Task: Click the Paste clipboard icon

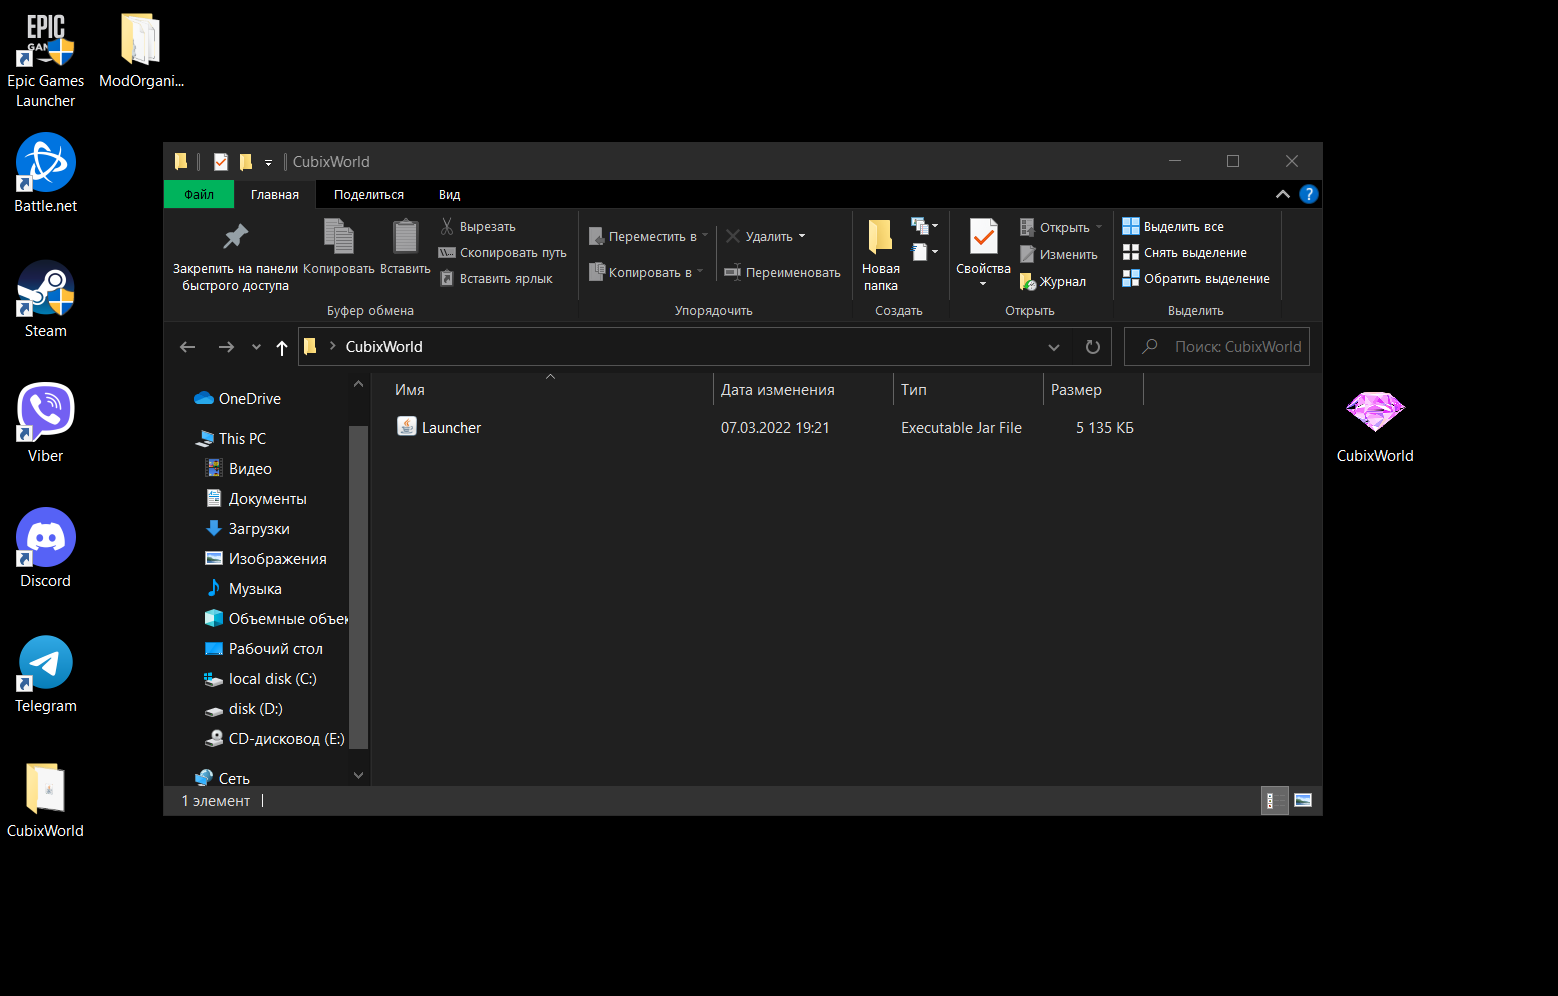Action: pyautogui.click(x=405, y=238)
